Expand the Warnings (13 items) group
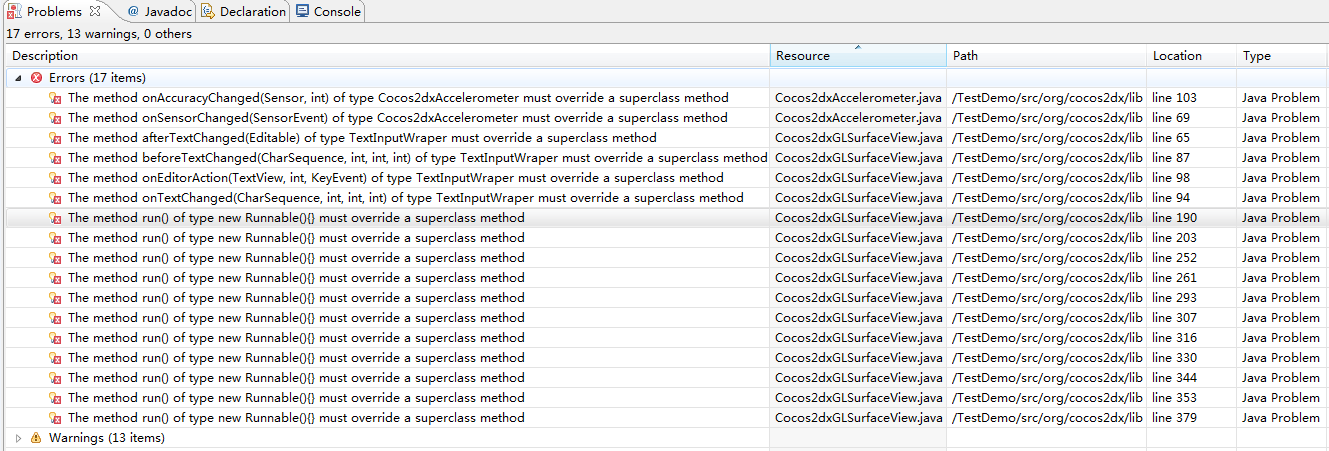The width and height of the screenshot is (1329, 451). 19,438
